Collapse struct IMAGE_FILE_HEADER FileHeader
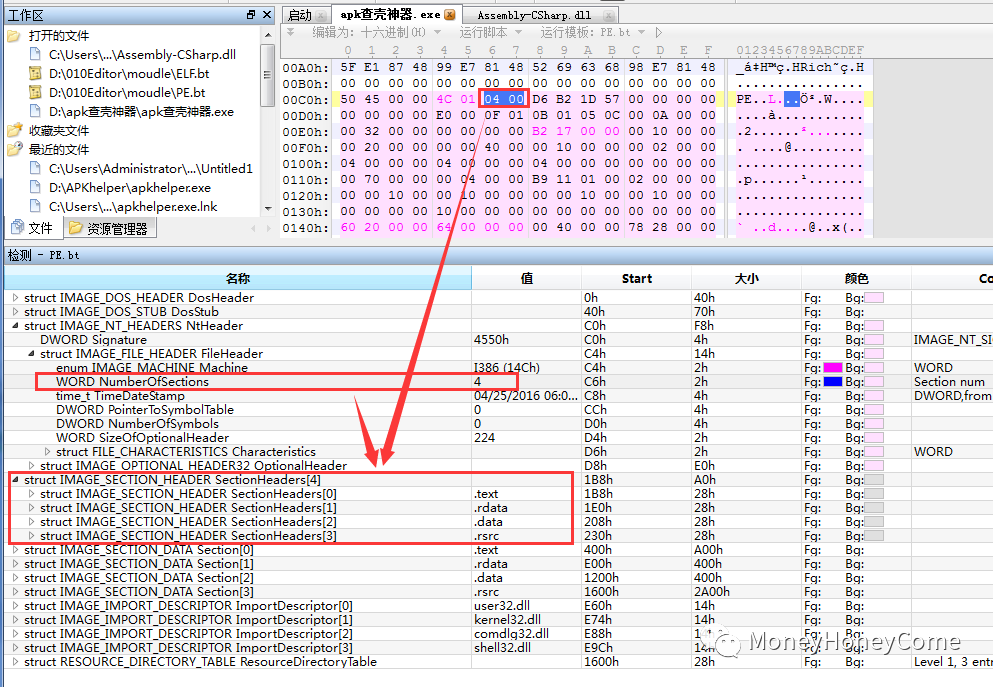The height and width of the screenshot is (687, 993). 31,353
